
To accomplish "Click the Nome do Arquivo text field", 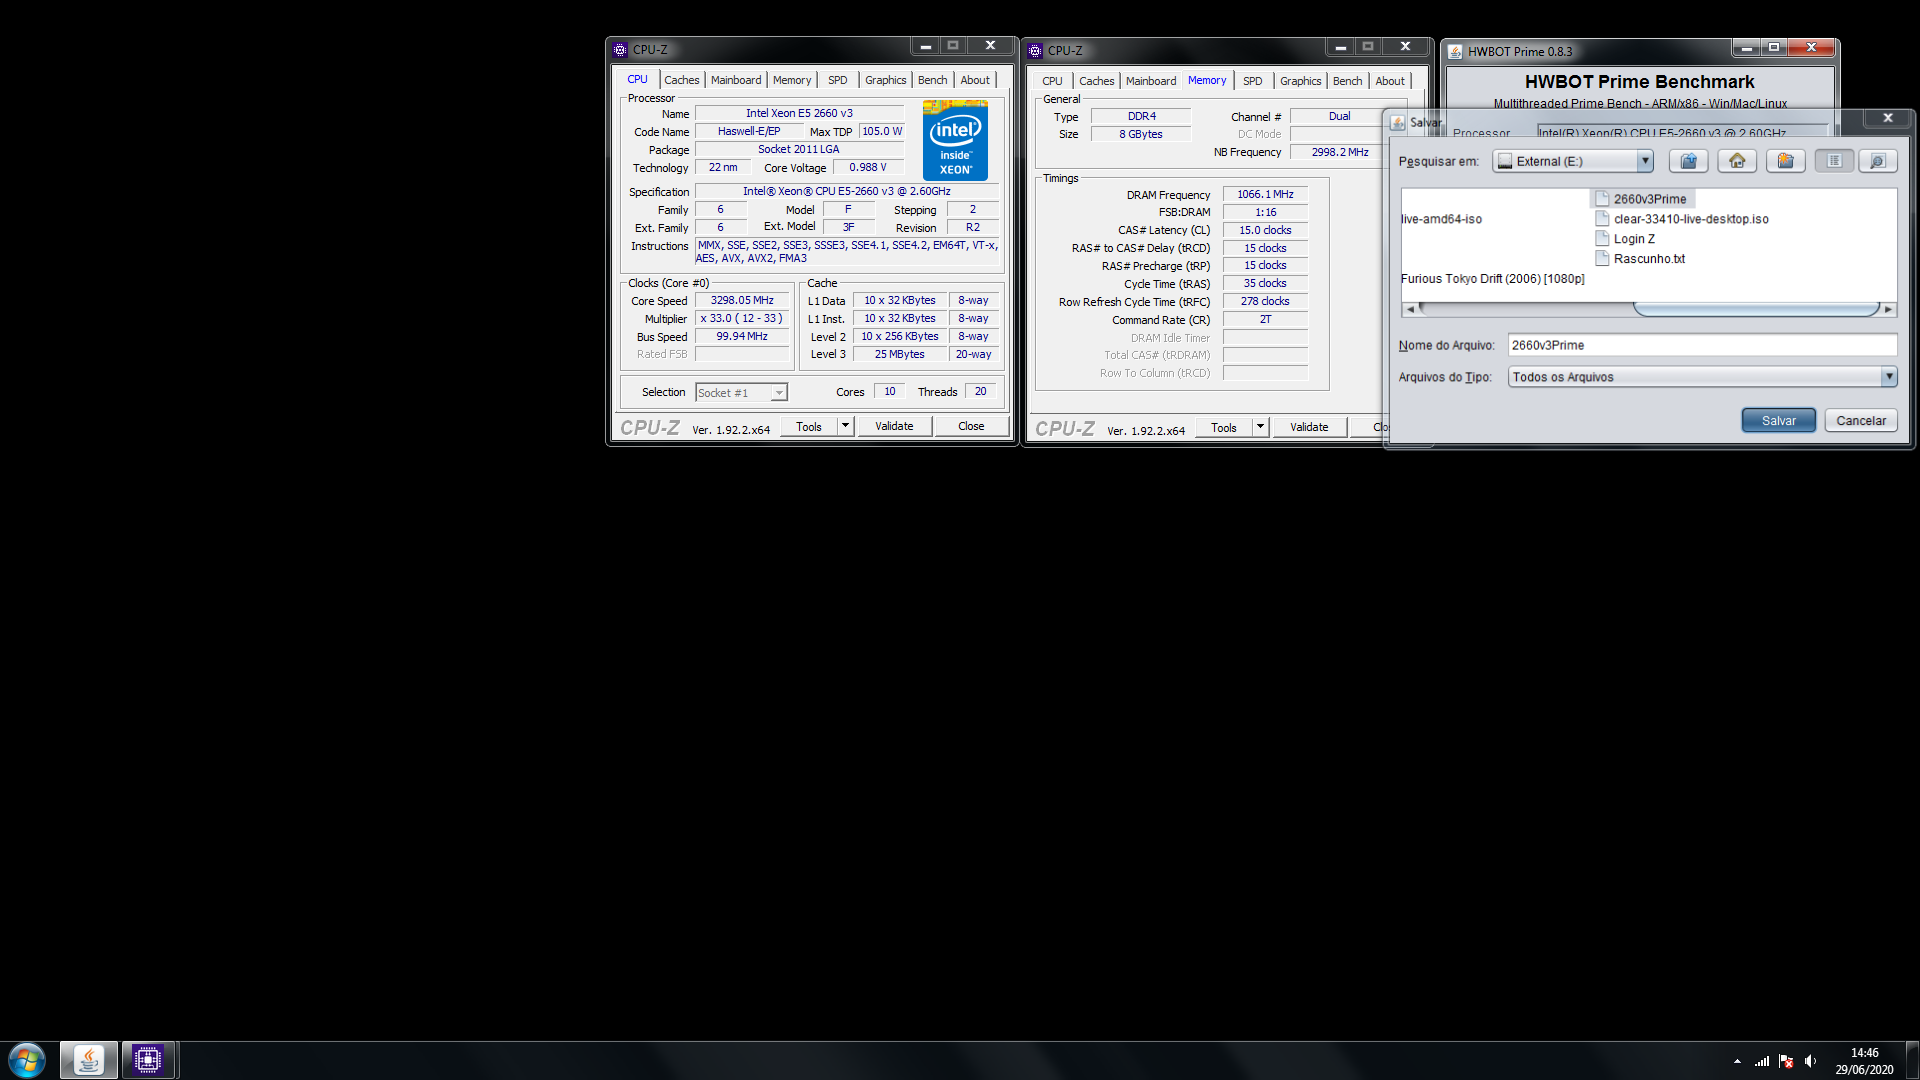I will [1702, 345].
